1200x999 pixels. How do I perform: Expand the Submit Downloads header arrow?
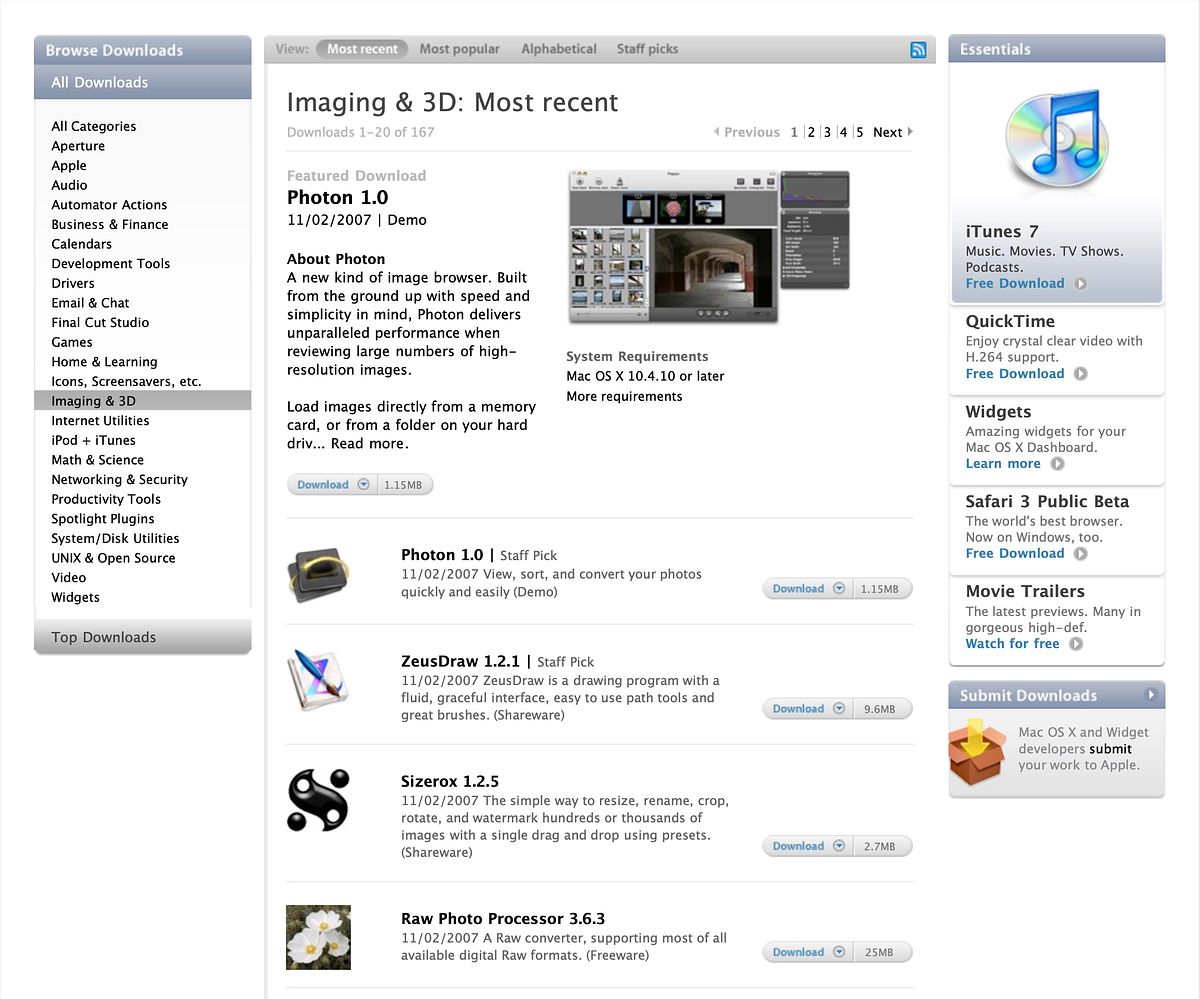(x=1151, y=695)
